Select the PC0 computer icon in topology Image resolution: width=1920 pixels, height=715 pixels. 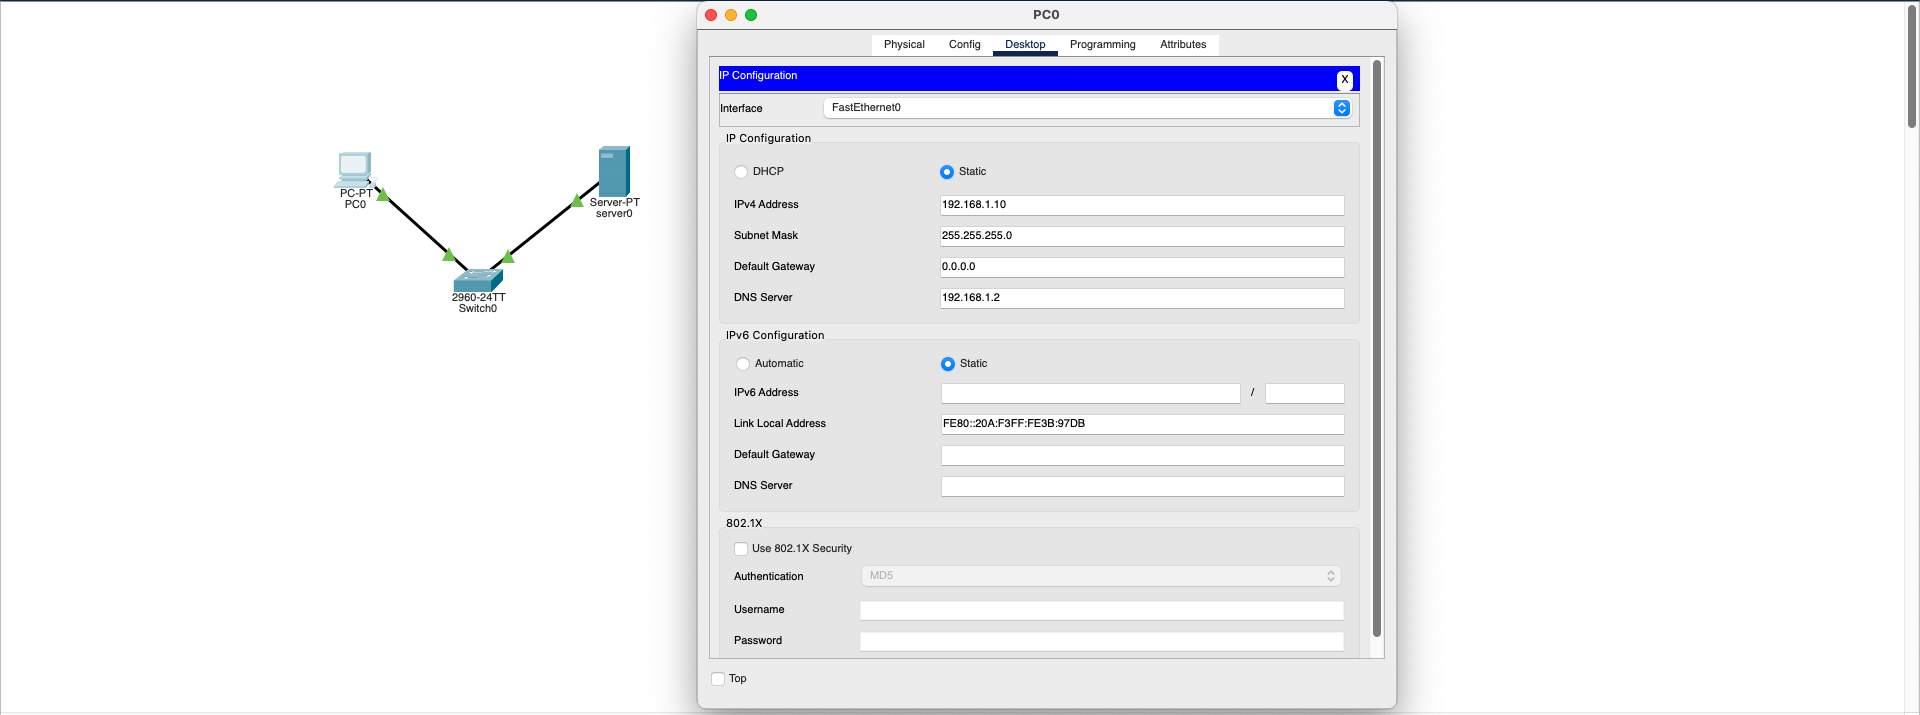click(x=354, y=169)
